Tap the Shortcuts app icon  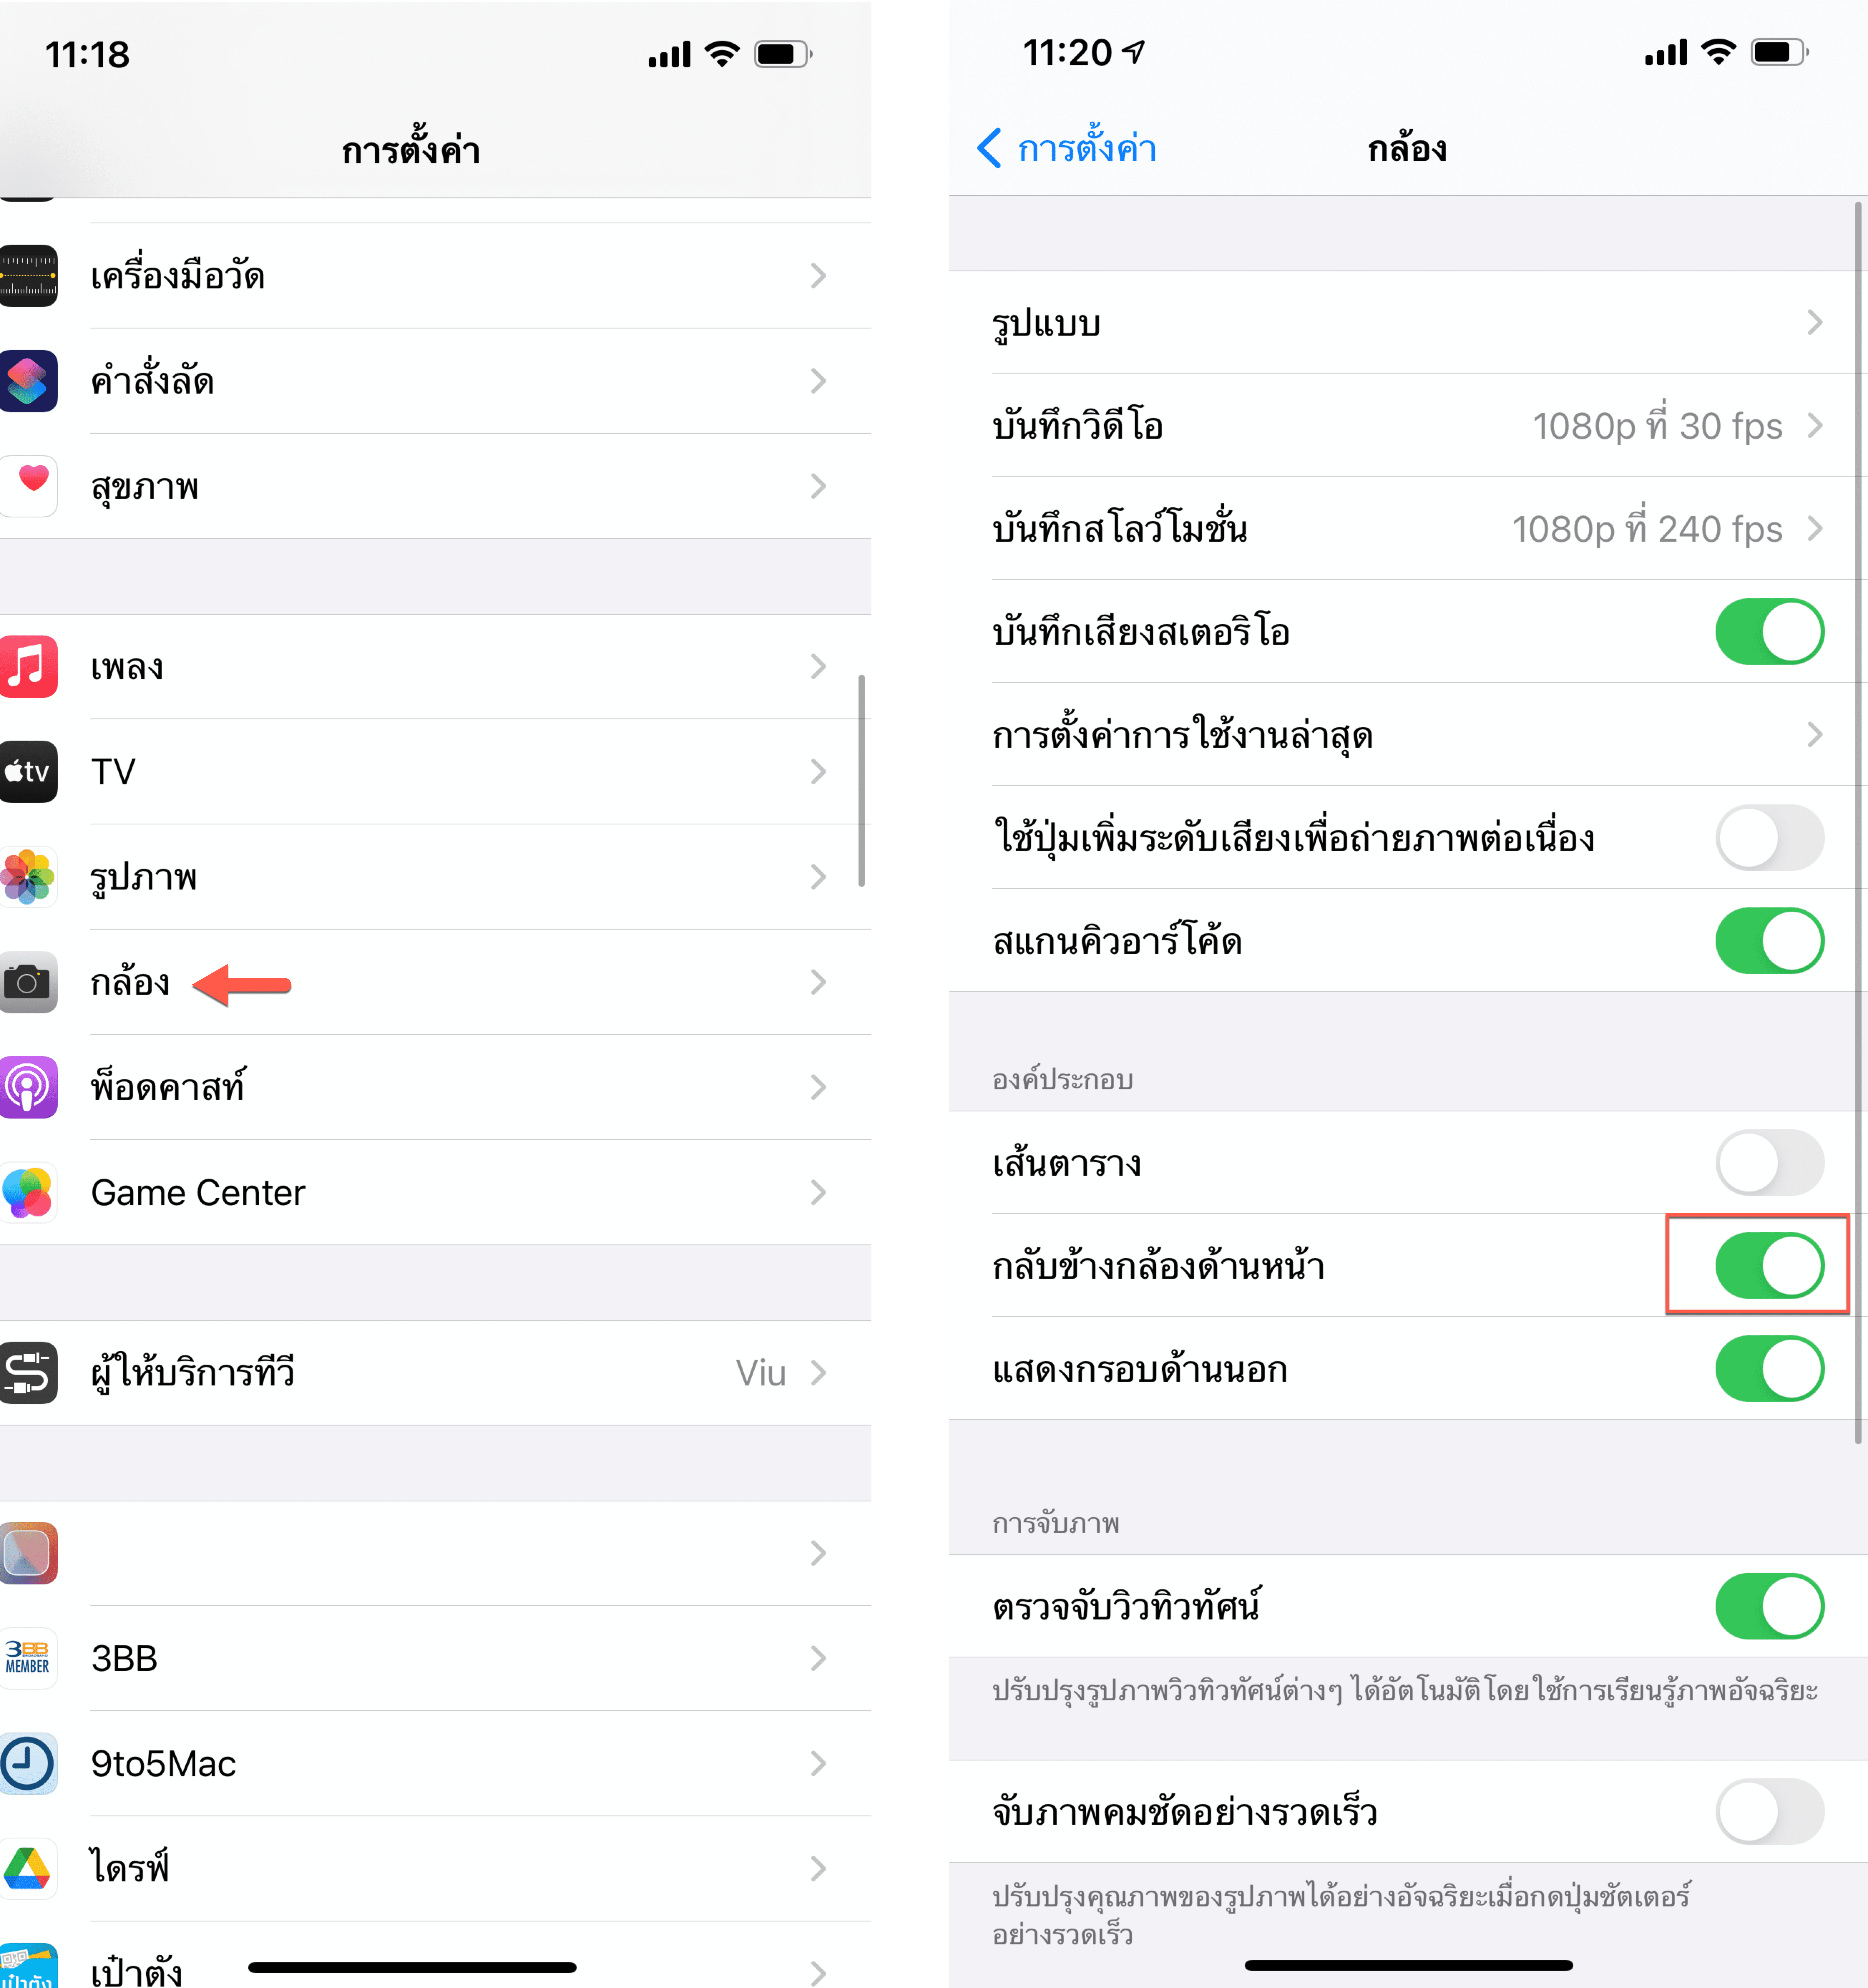[28, 381]
